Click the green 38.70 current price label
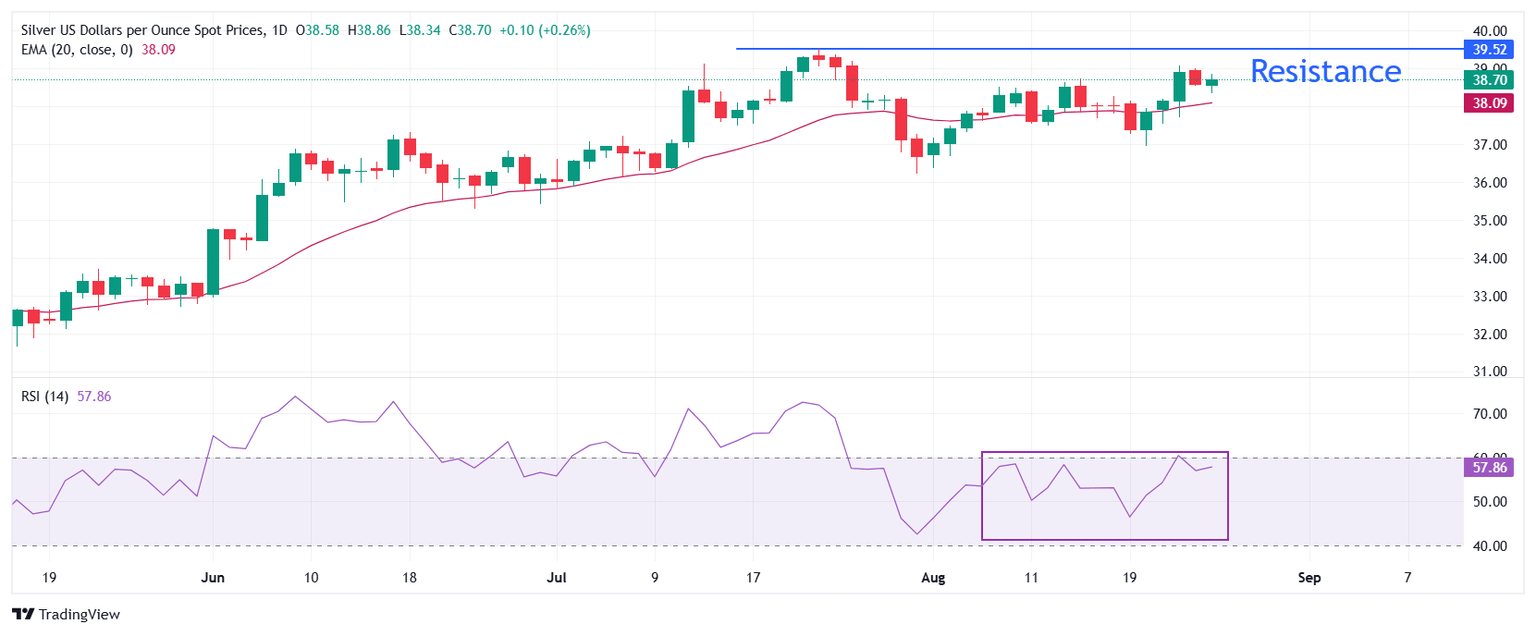The height and width of the screenshot is (634, 1536). [x=1490, y=79]
